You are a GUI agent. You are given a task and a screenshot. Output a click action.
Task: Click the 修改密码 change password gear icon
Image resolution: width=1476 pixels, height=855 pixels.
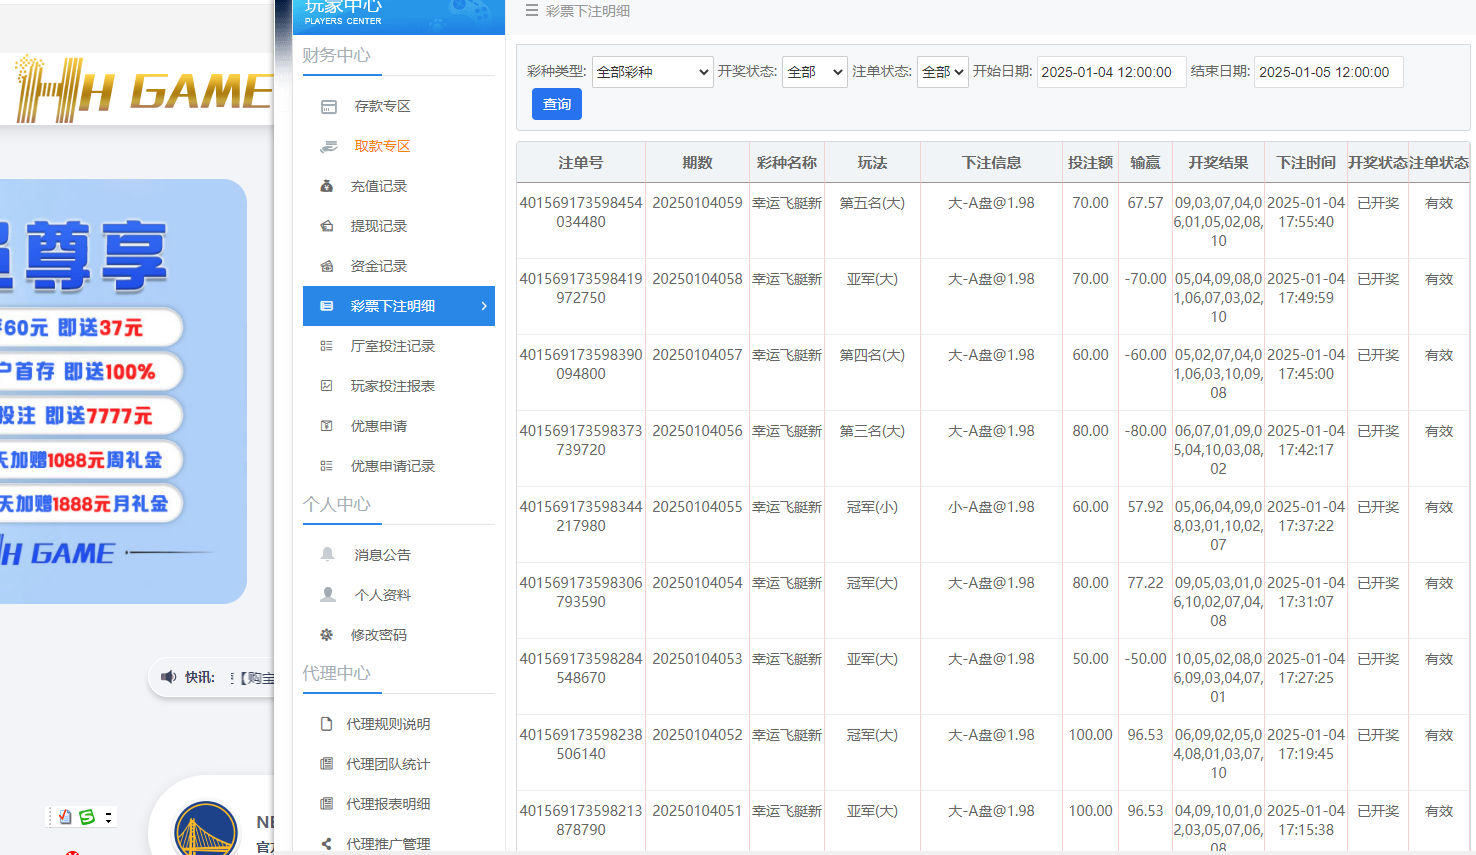(x=327, y=634)
